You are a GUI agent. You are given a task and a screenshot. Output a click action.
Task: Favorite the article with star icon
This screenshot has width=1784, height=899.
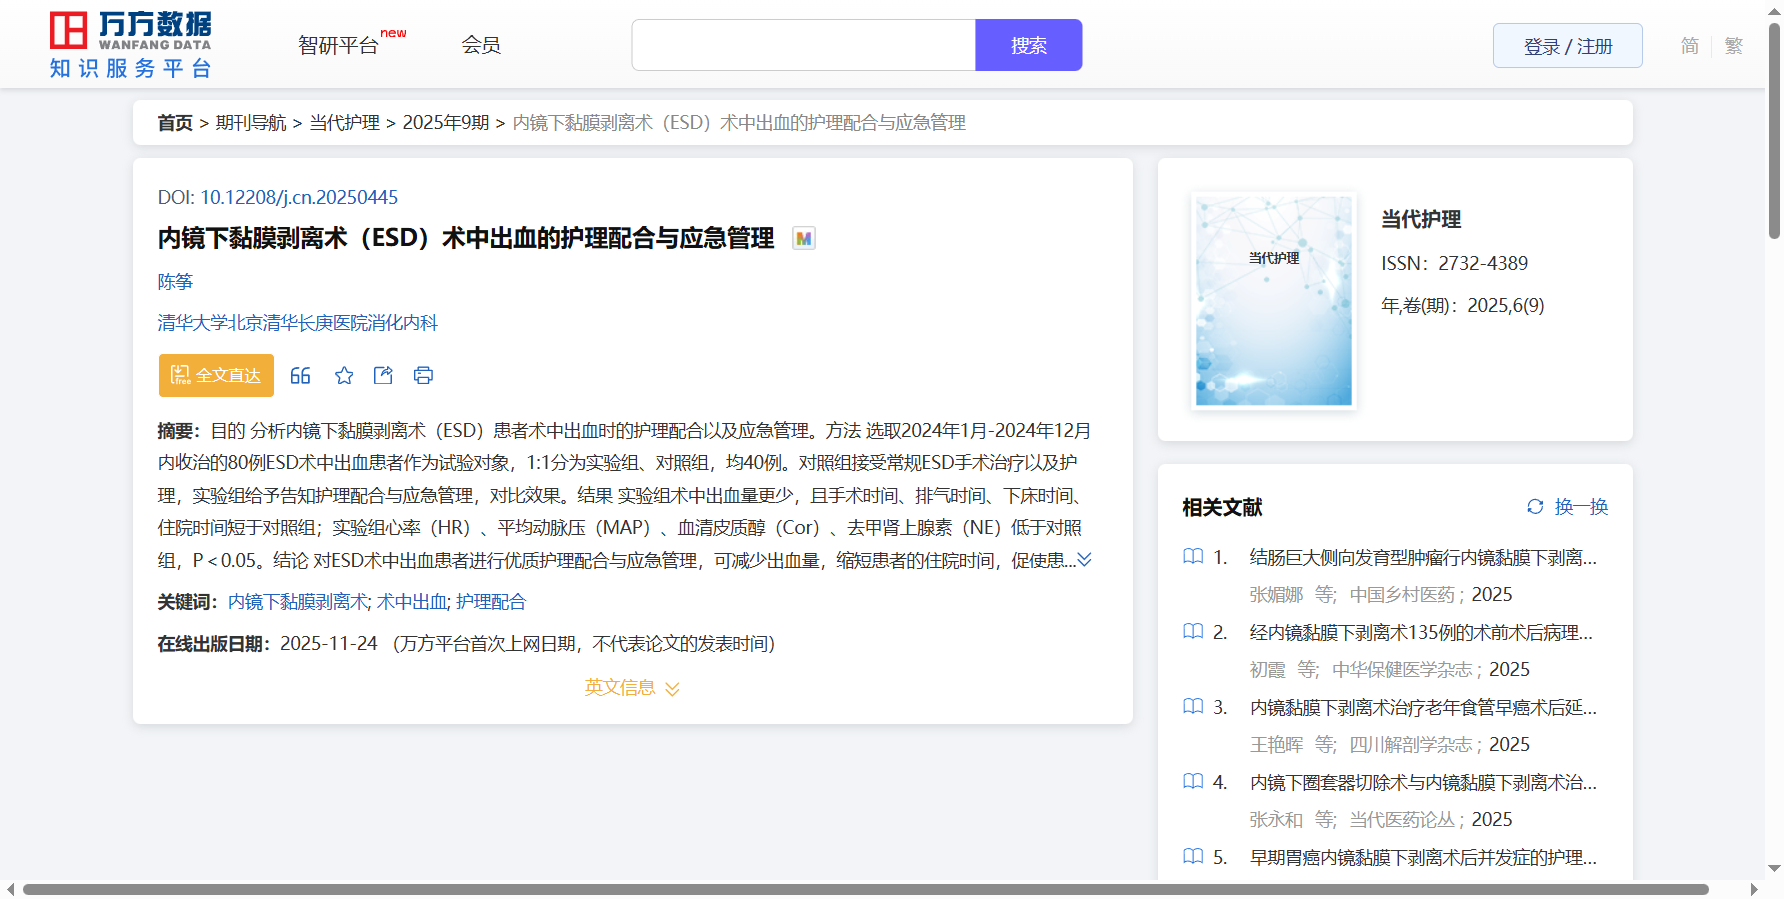tap(344, 376)
